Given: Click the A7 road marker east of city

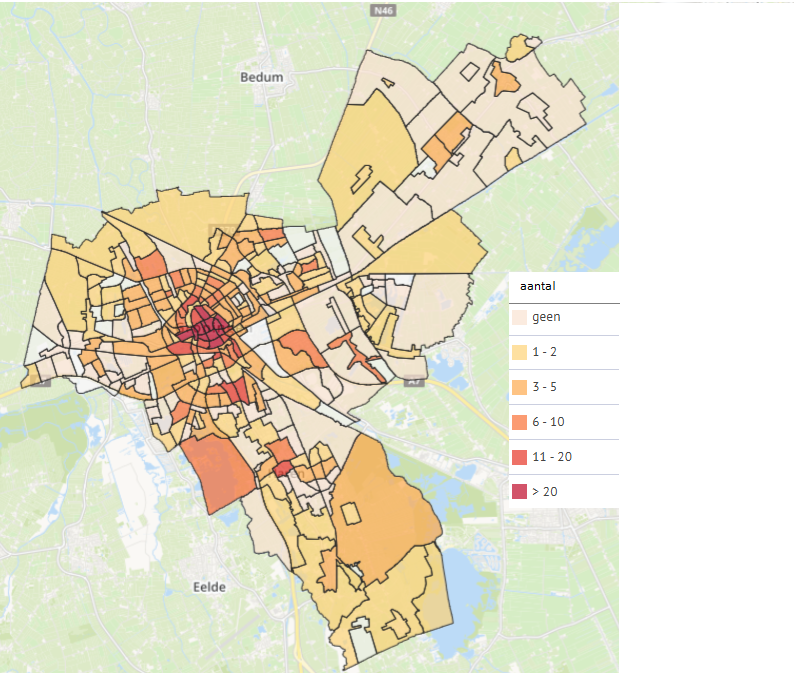Looking at the screenshot, I should [x=414, y=381].
